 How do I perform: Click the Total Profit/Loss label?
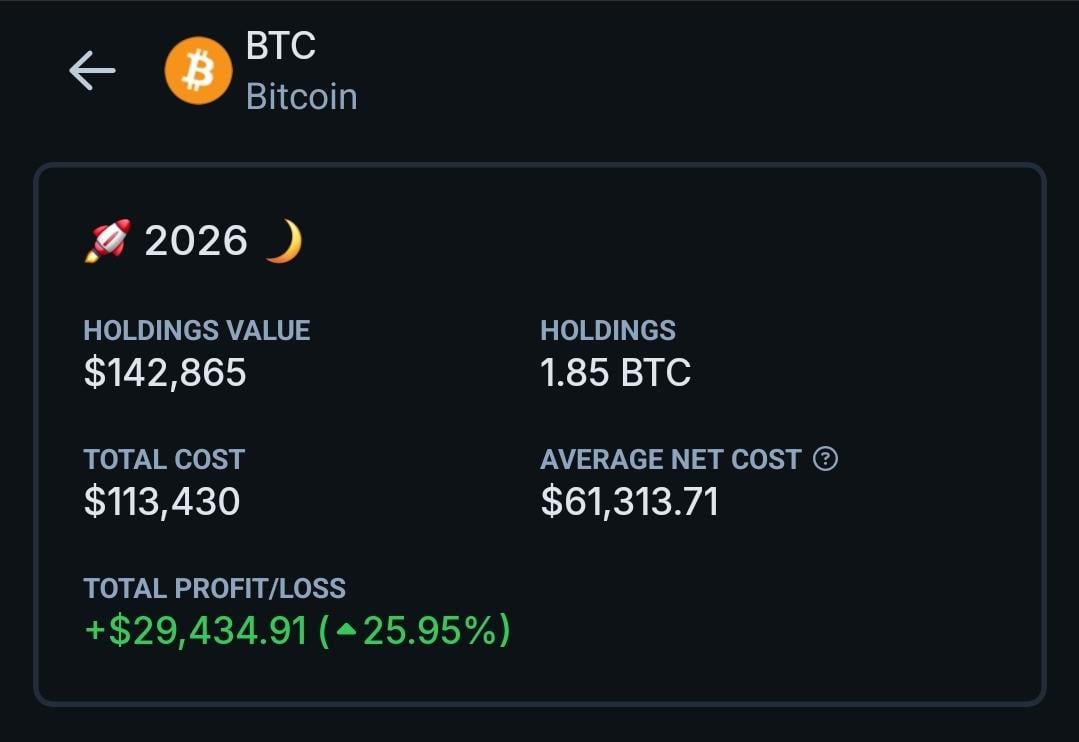[x=214, y=588]
